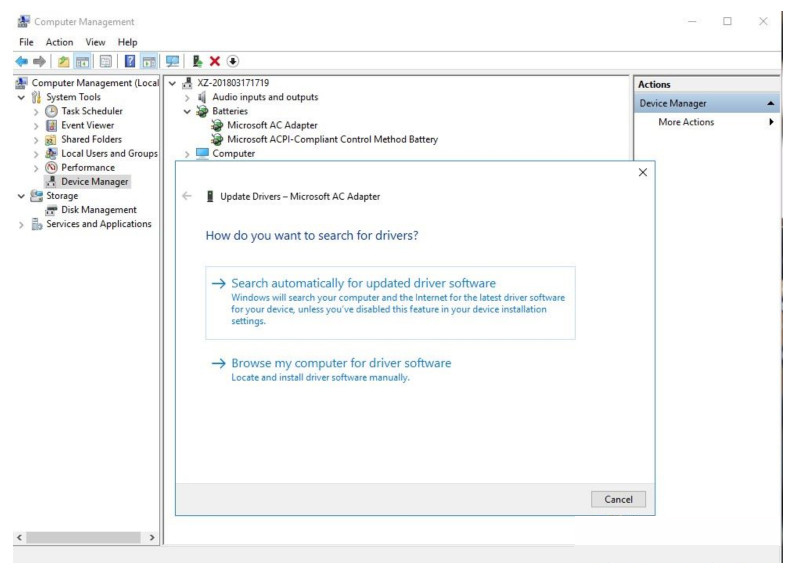Click the Properties icon in toolbar

(x=107, y=62)
